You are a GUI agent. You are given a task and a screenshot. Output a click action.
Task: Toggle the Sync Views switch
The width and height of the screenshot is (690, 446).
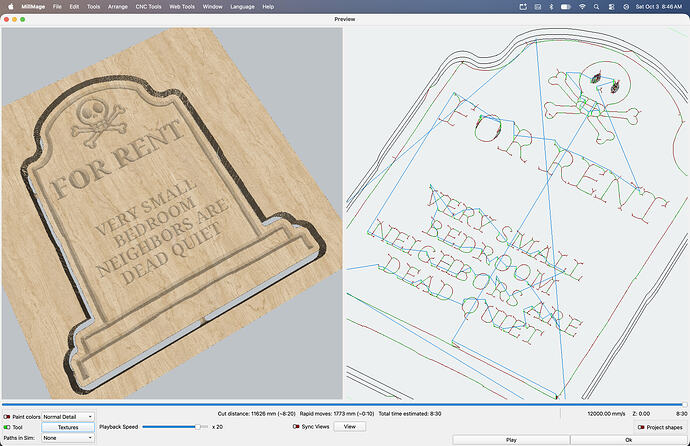pos(296,426)
